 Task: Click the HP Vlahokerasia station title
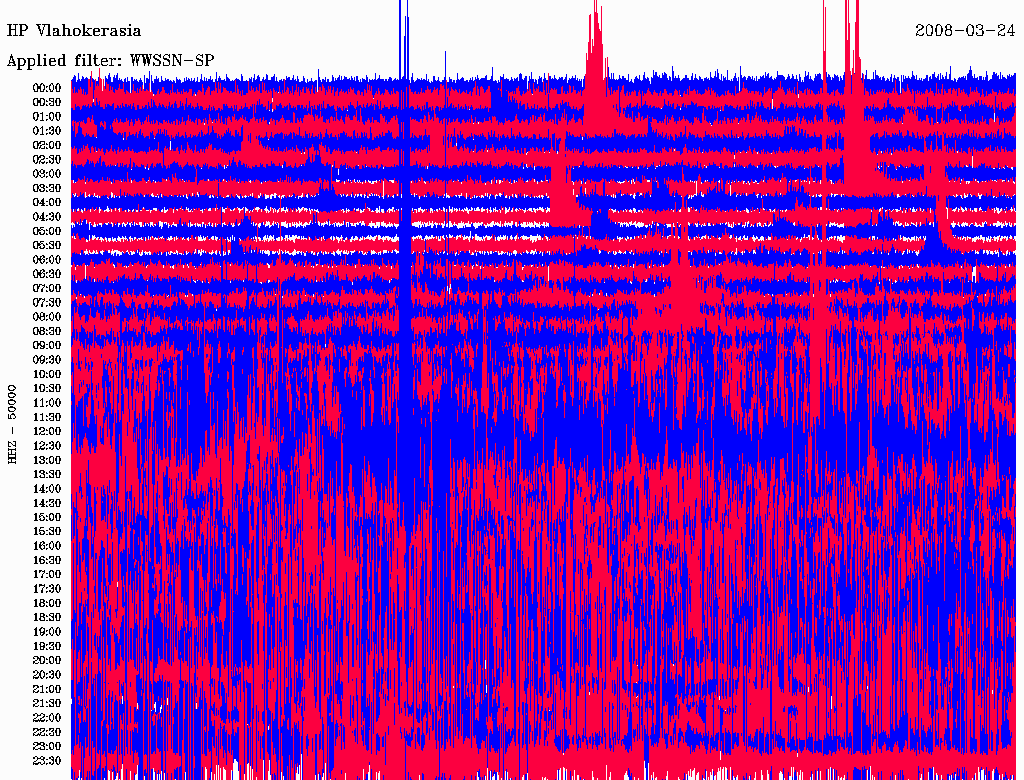pos(74,31)
